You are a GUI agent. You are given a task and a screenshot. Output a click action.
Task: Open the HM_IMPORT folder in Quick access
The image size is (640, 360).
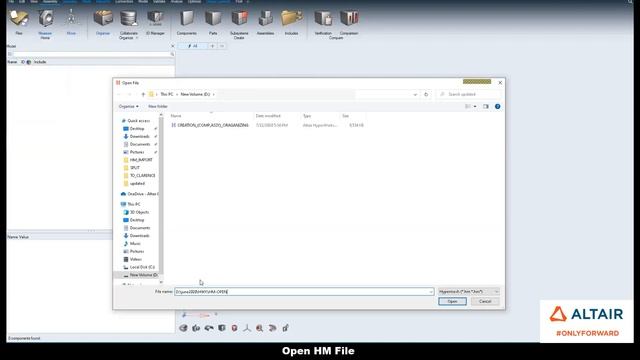click(141, 160)
